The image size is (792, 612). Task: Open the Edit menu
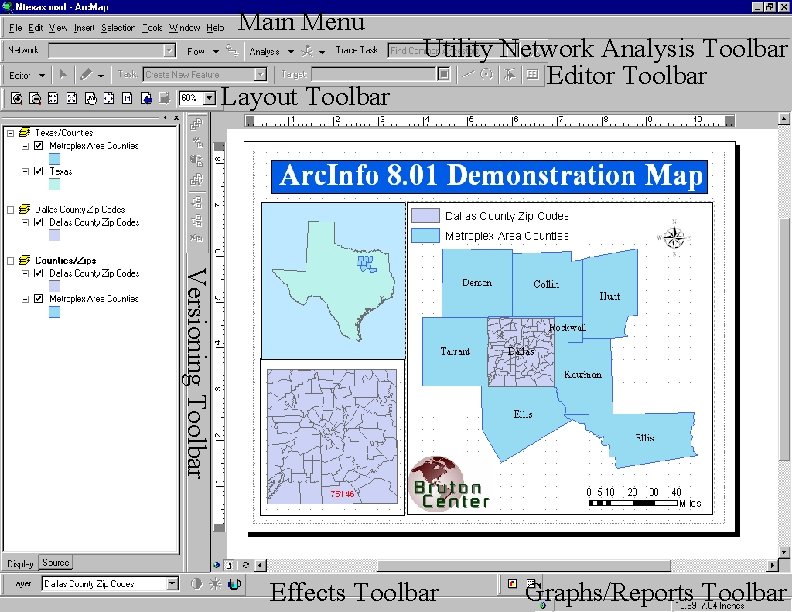point(35,28)
